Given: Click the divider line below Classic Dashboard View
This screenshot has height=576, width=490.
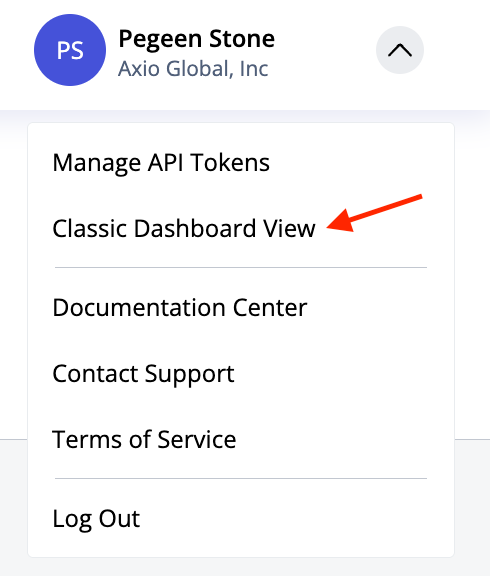Looking at the screenshot, I should pos(241,267).
